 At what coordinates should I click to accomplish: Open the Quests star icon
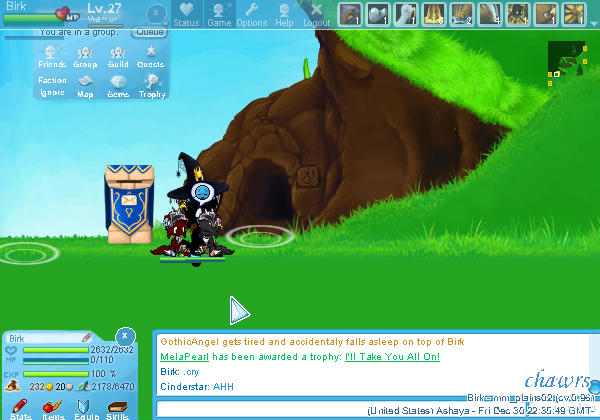[x=151, y=57]
